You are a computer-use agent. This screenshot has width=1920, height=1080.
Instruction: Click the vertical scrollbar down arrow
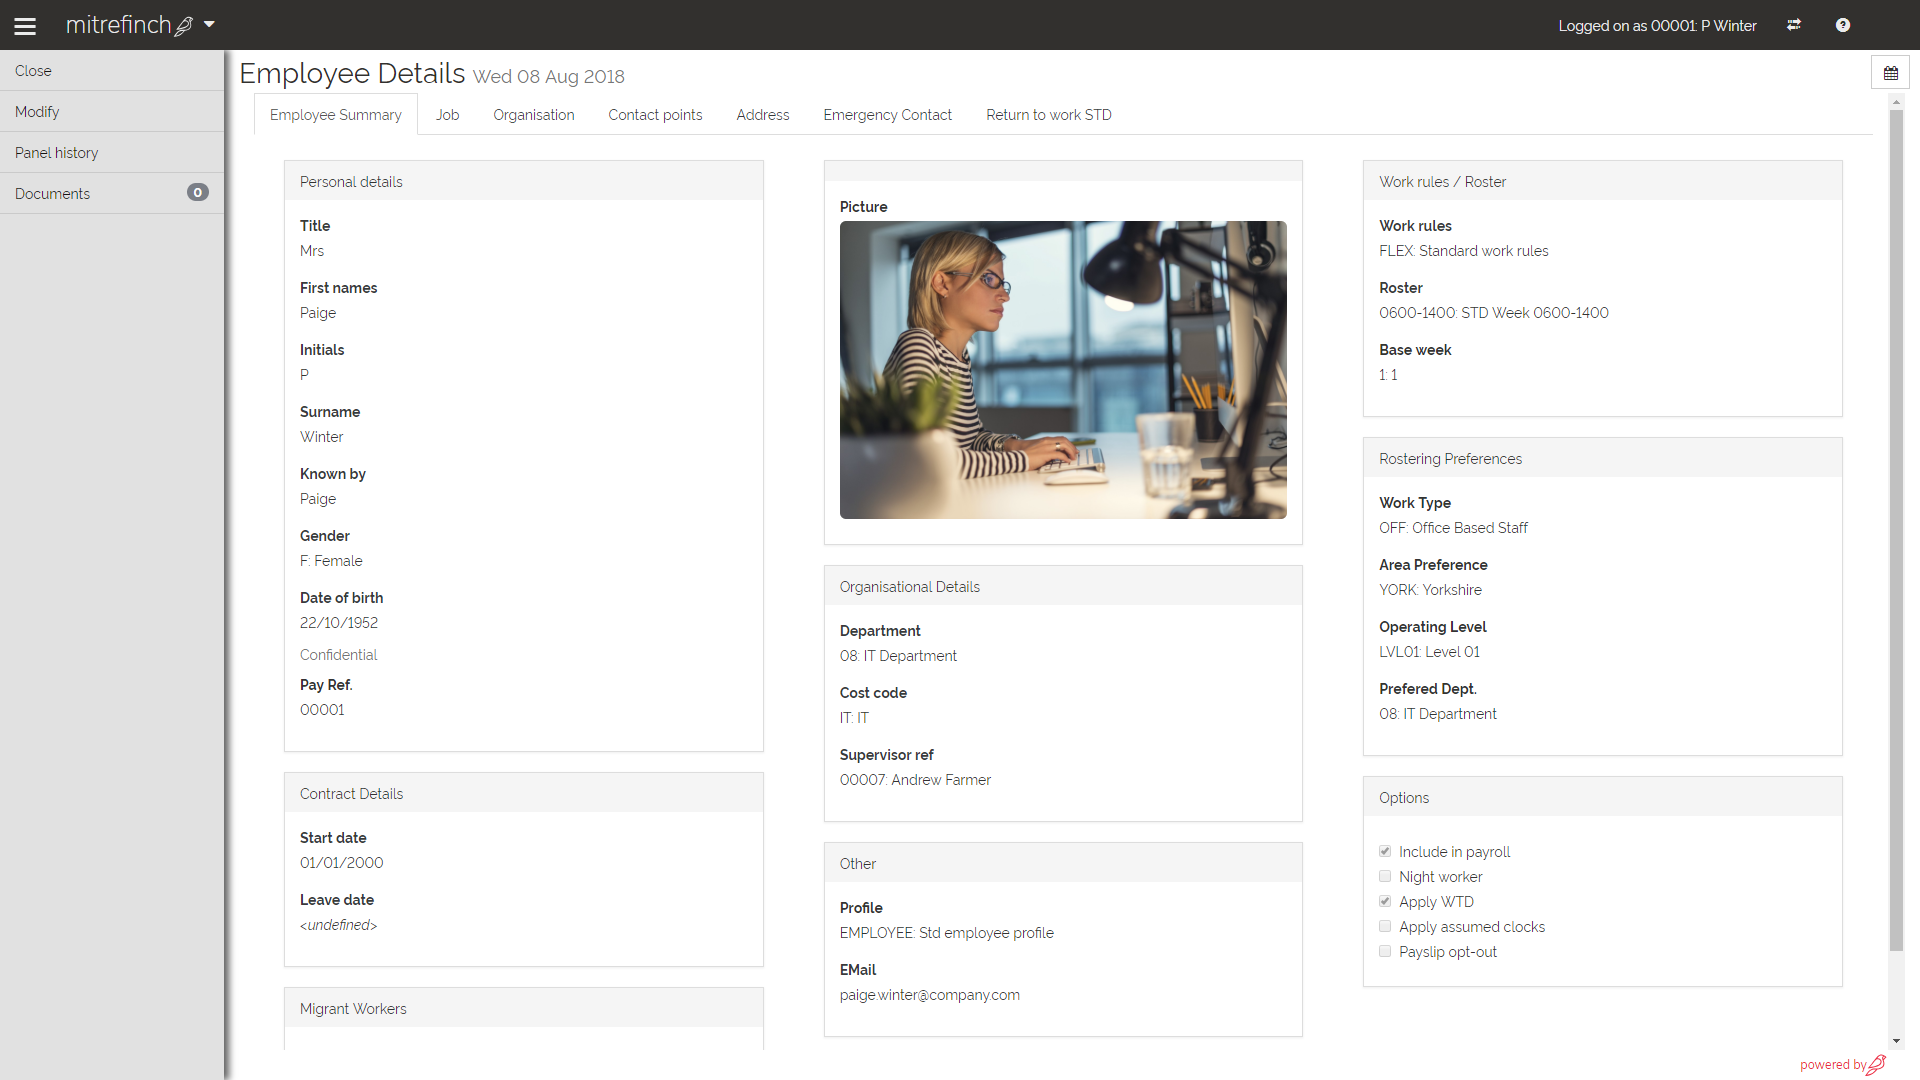pos(1896,1040)
